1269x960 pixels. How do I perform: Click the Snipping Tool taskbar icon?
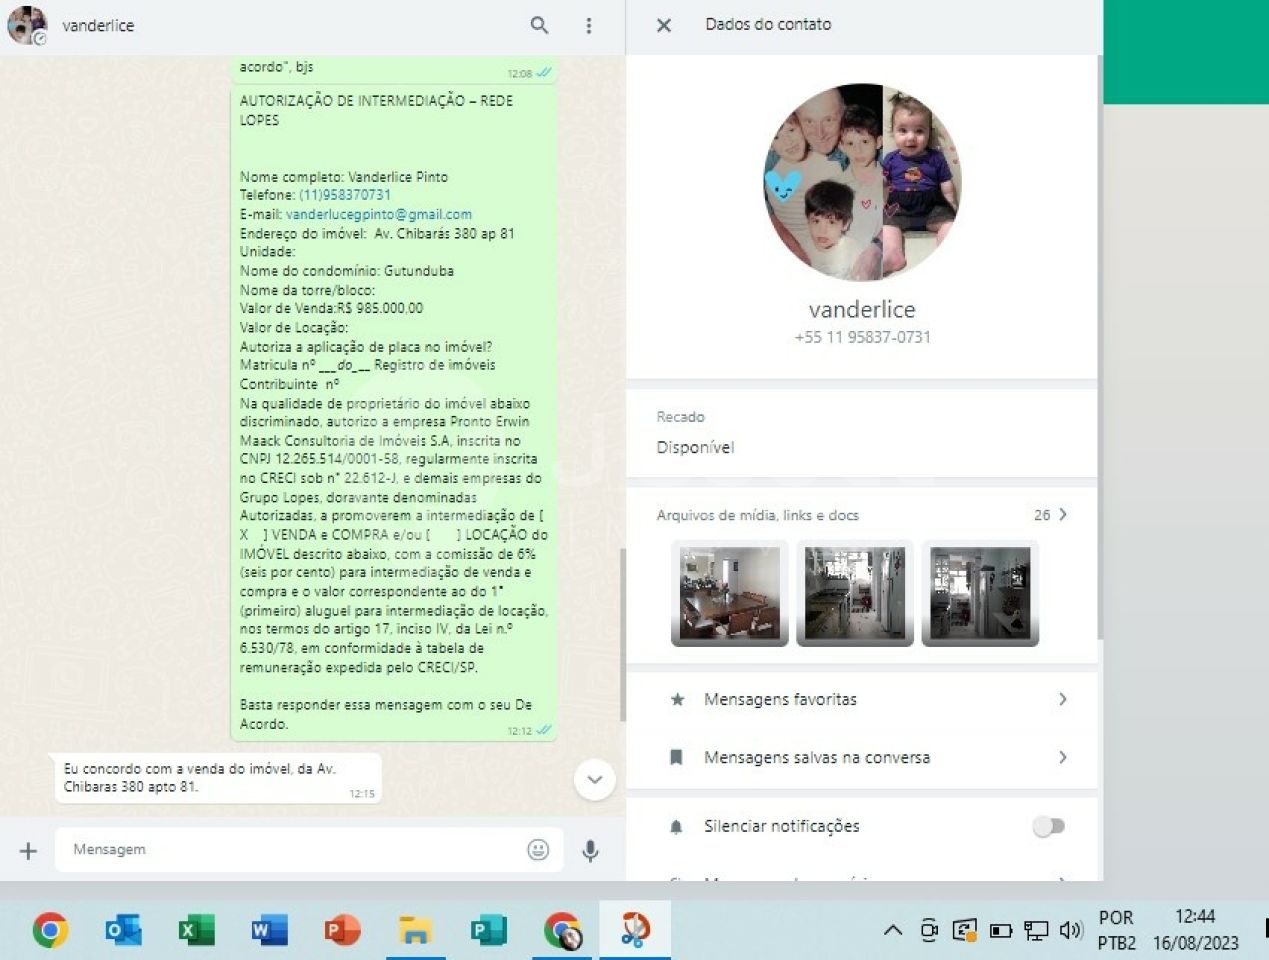(635, 930)
